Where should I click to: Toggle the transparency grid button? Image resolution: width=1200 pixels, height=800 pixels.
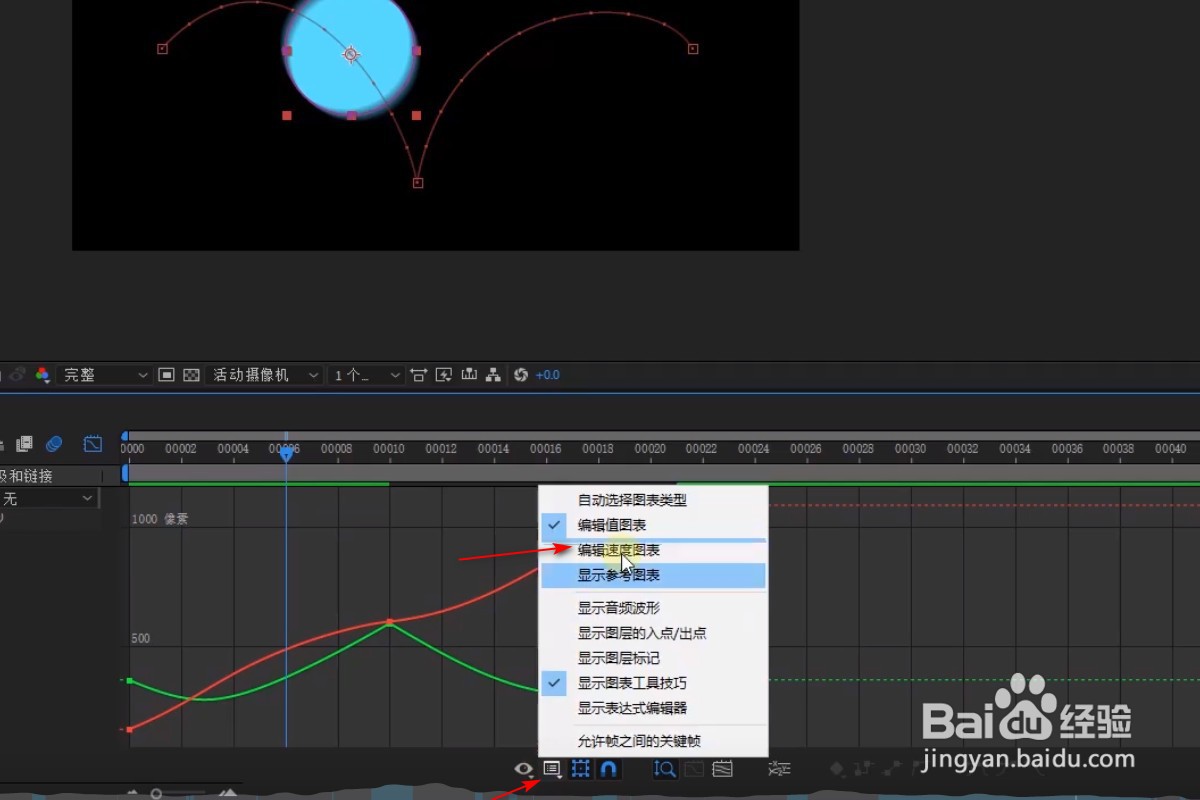[191, 375]
